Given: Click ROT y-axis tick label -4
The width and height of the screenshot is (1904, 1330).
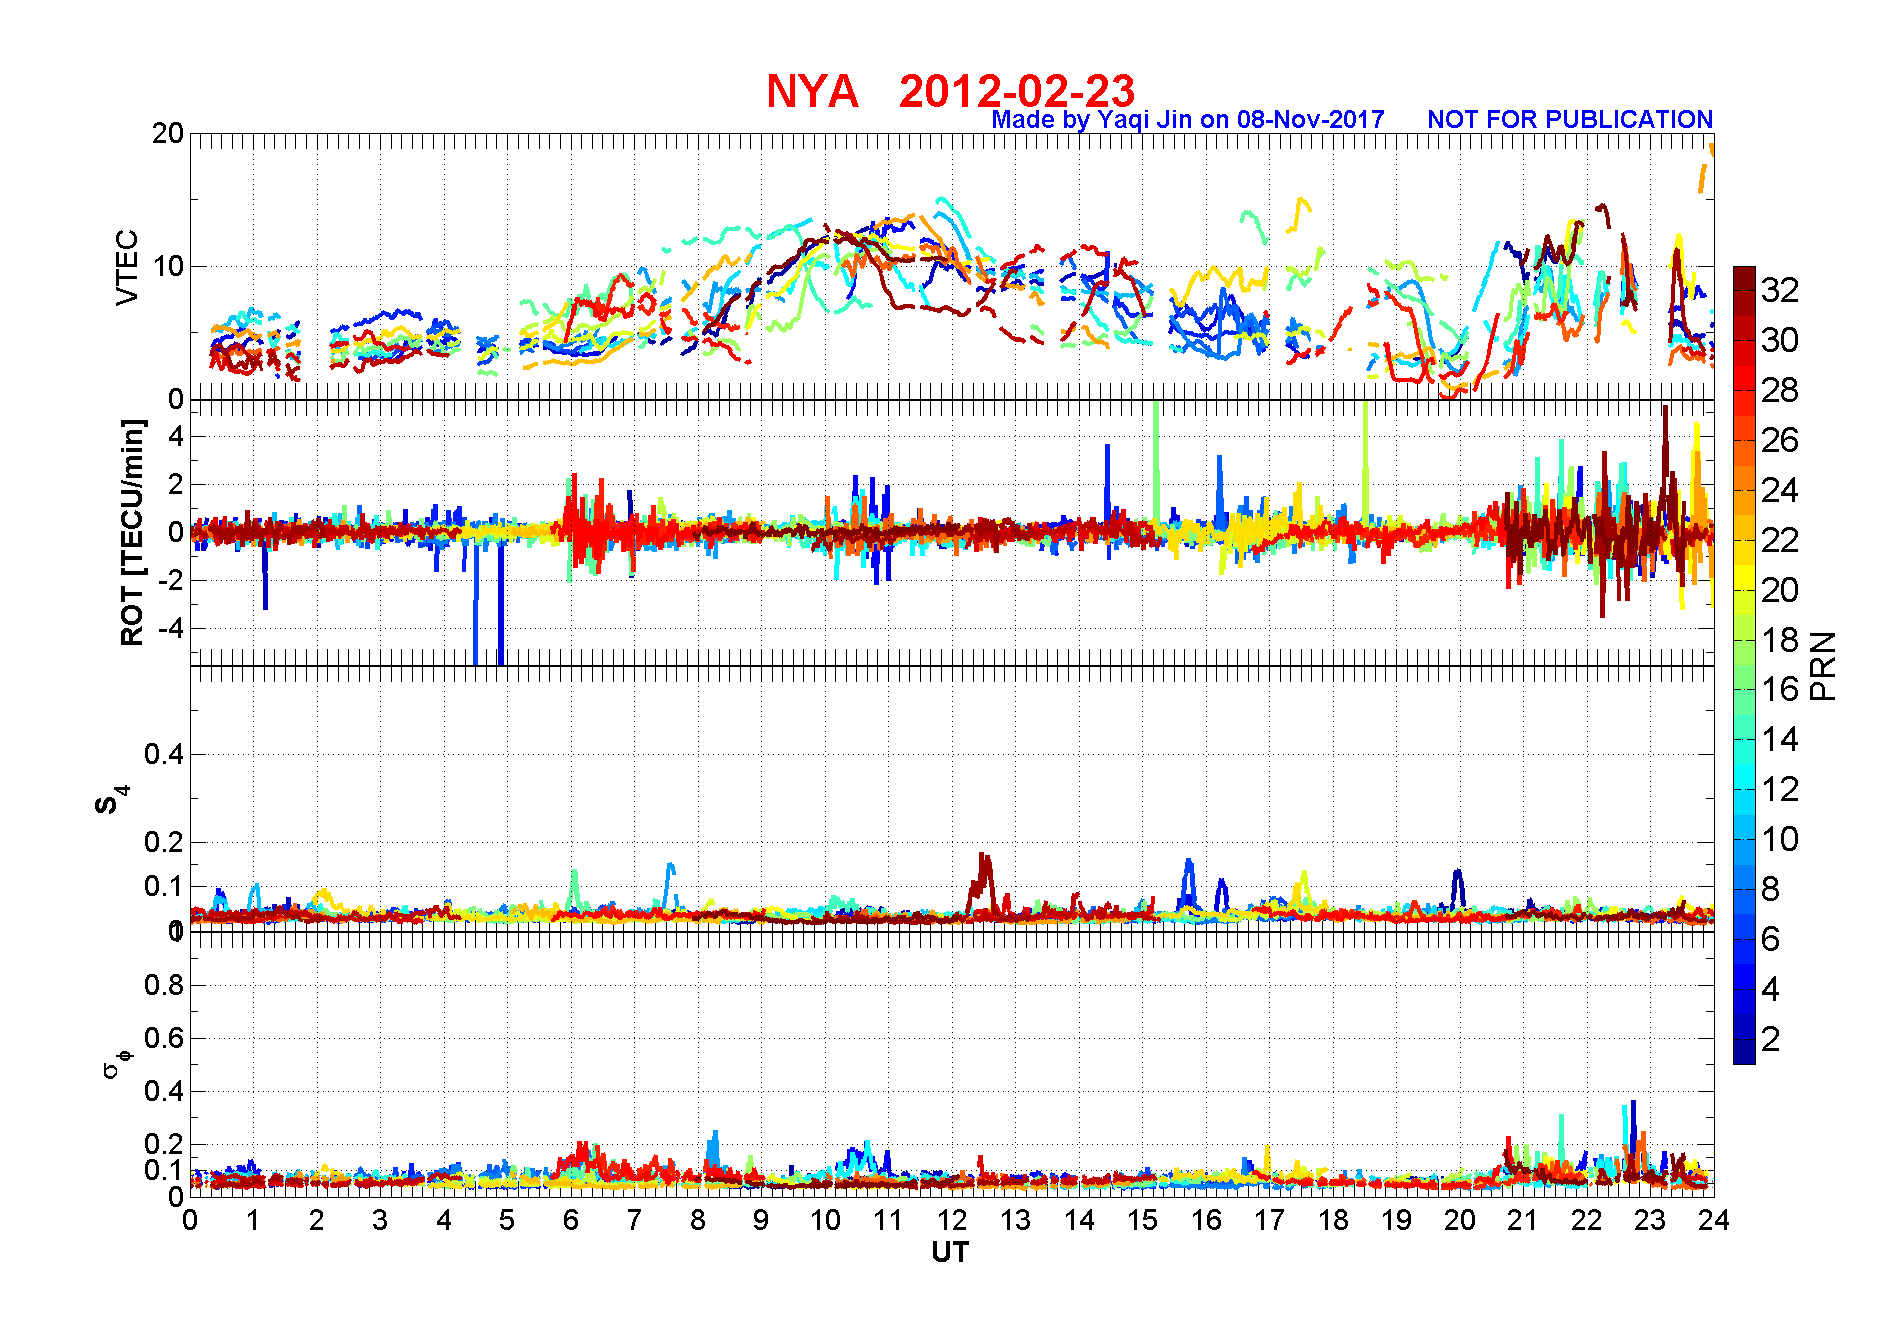Looking at the screenshot, I should tap(171, 628).
